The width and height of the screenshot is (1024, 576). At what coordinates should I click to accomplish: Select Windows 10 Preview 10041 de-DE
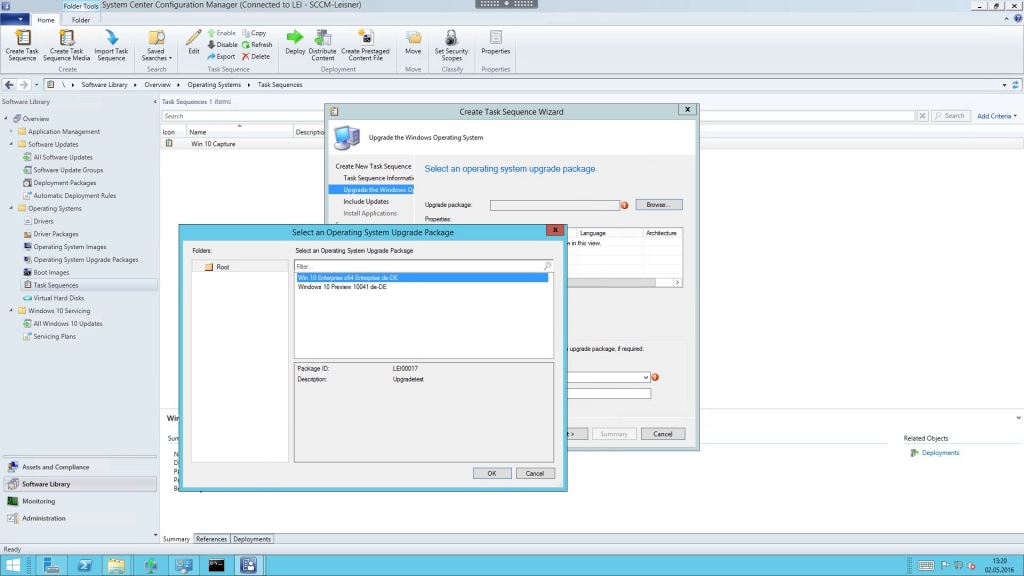pos(342,287)
